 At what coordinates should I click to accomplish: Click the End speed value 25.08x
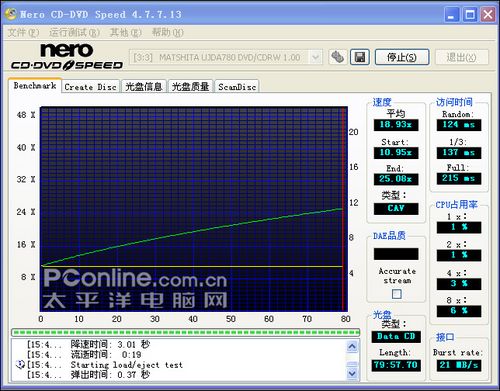coord(396,179)
